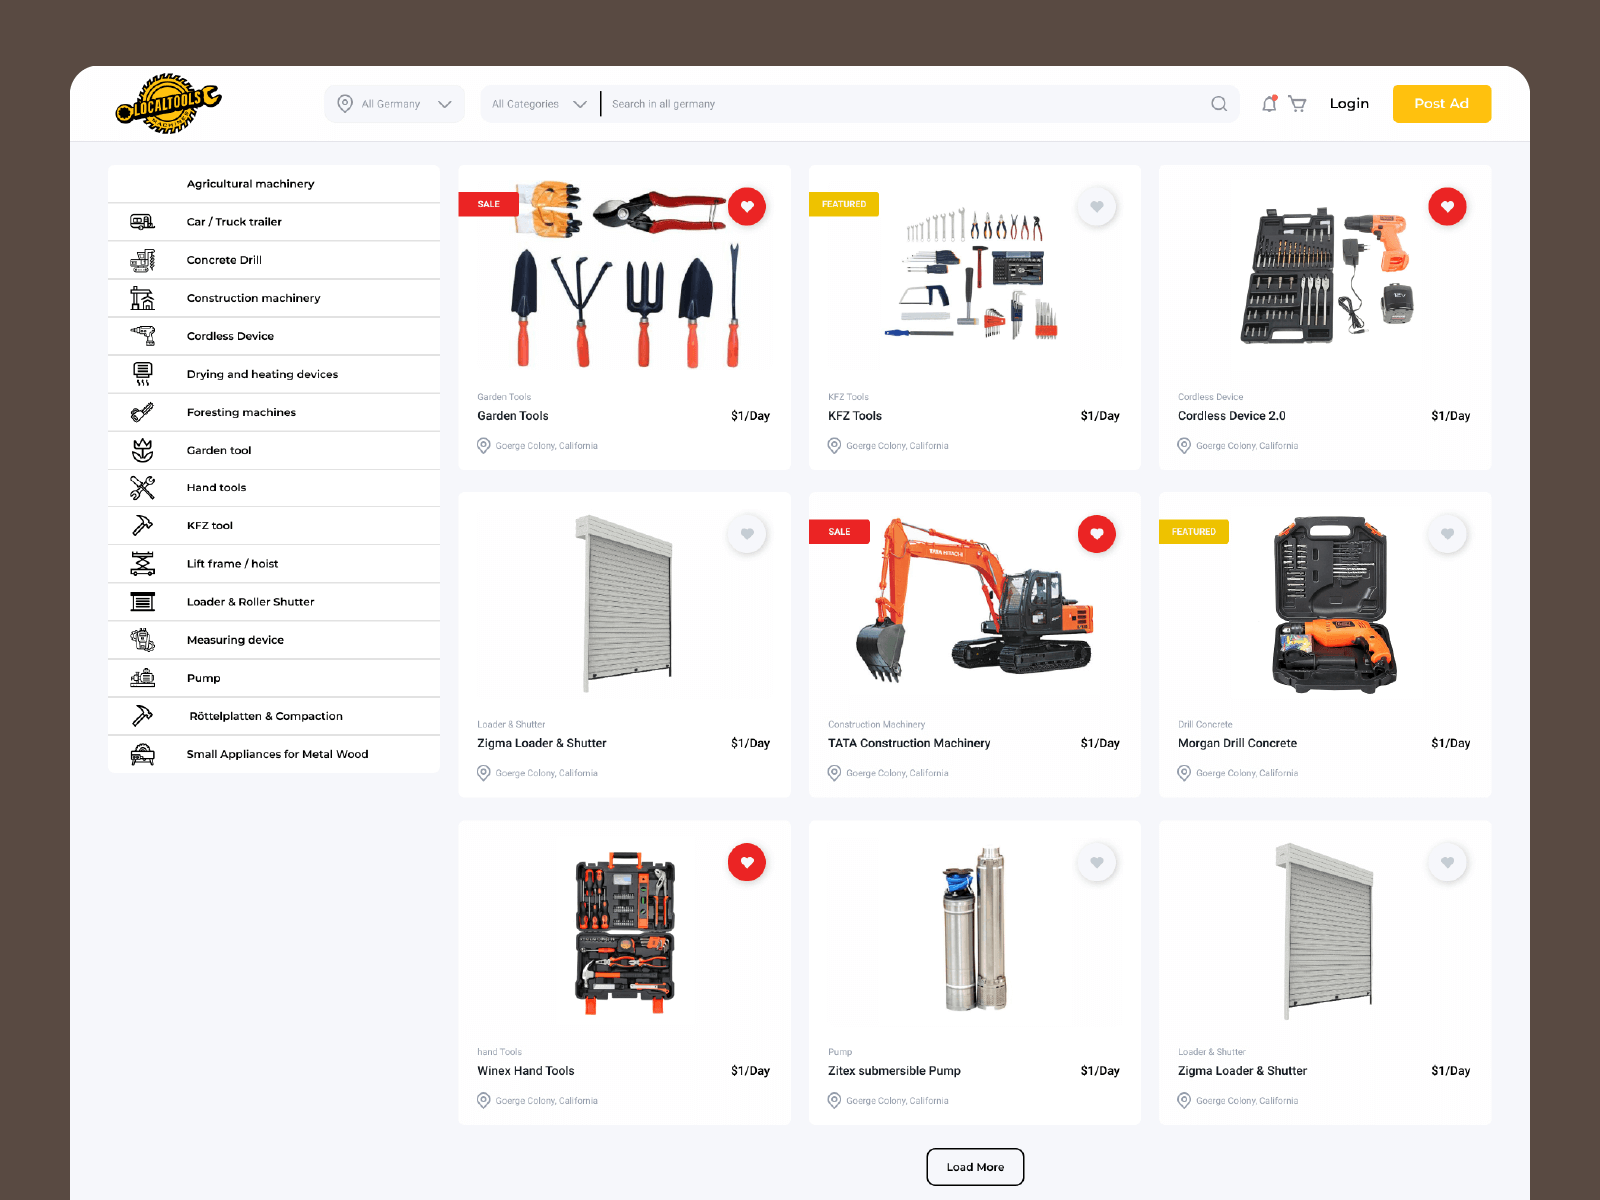Click the SALE badge on TATA Construction
This screenshot has height=1200, width=1600.
coord(839,532)
